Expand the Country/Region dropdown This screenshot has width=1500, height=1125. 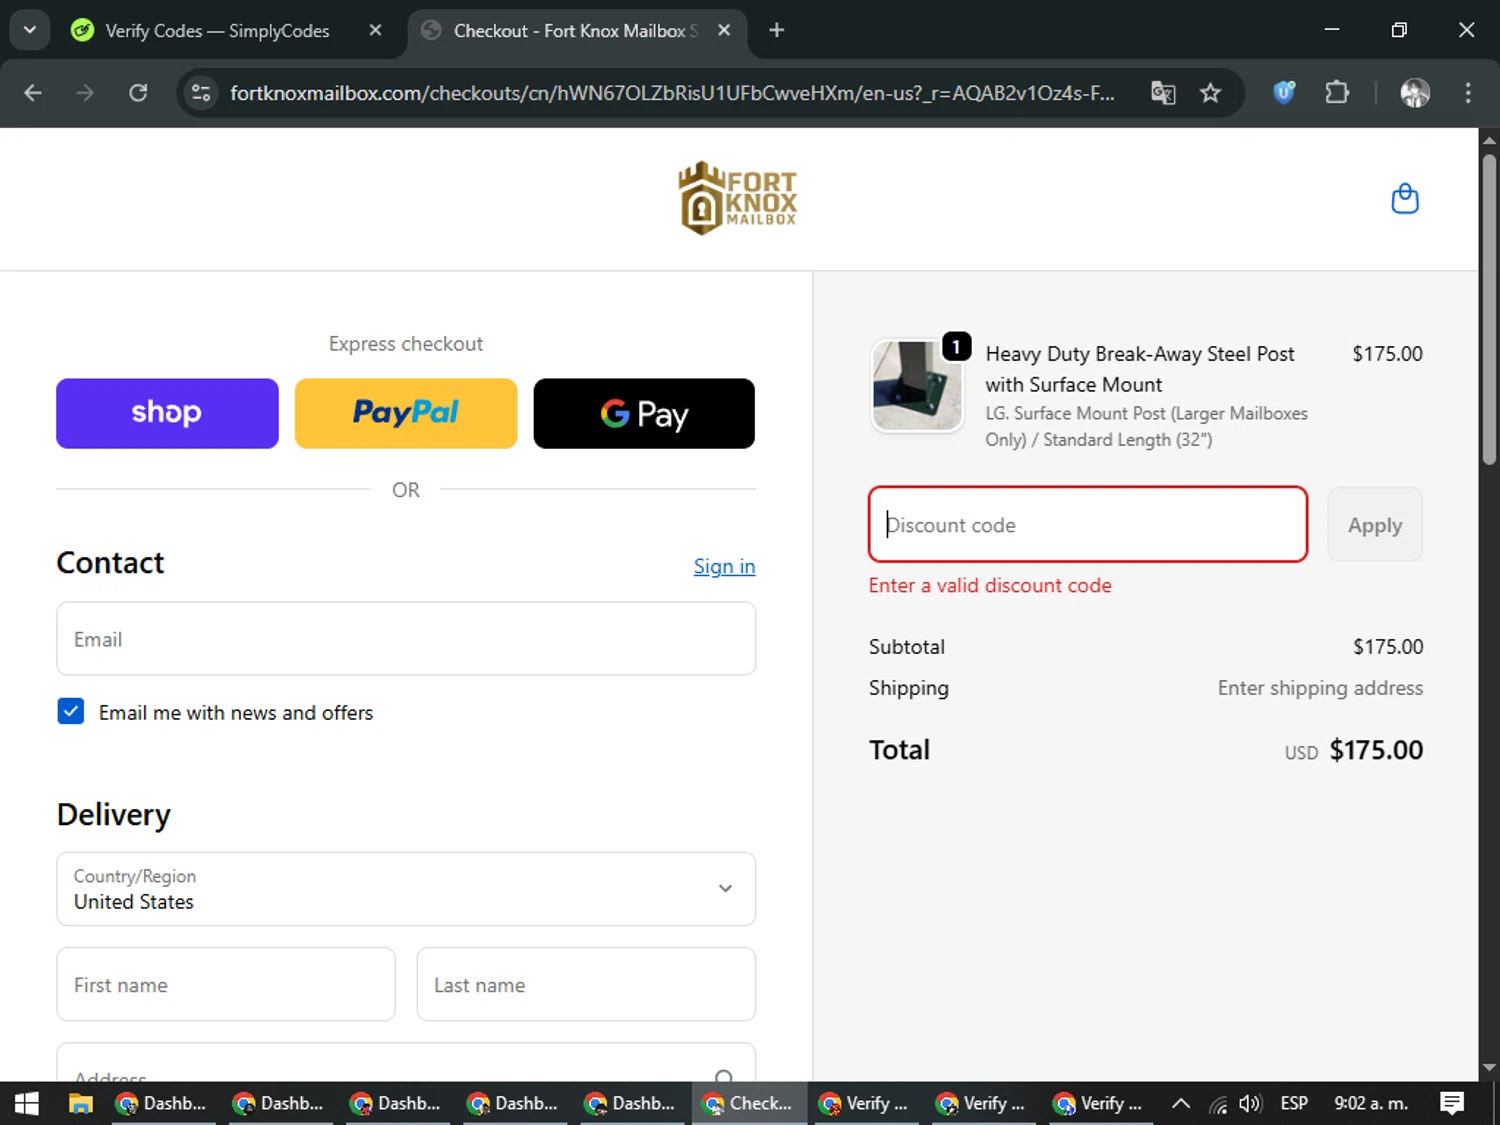[406, 889]
